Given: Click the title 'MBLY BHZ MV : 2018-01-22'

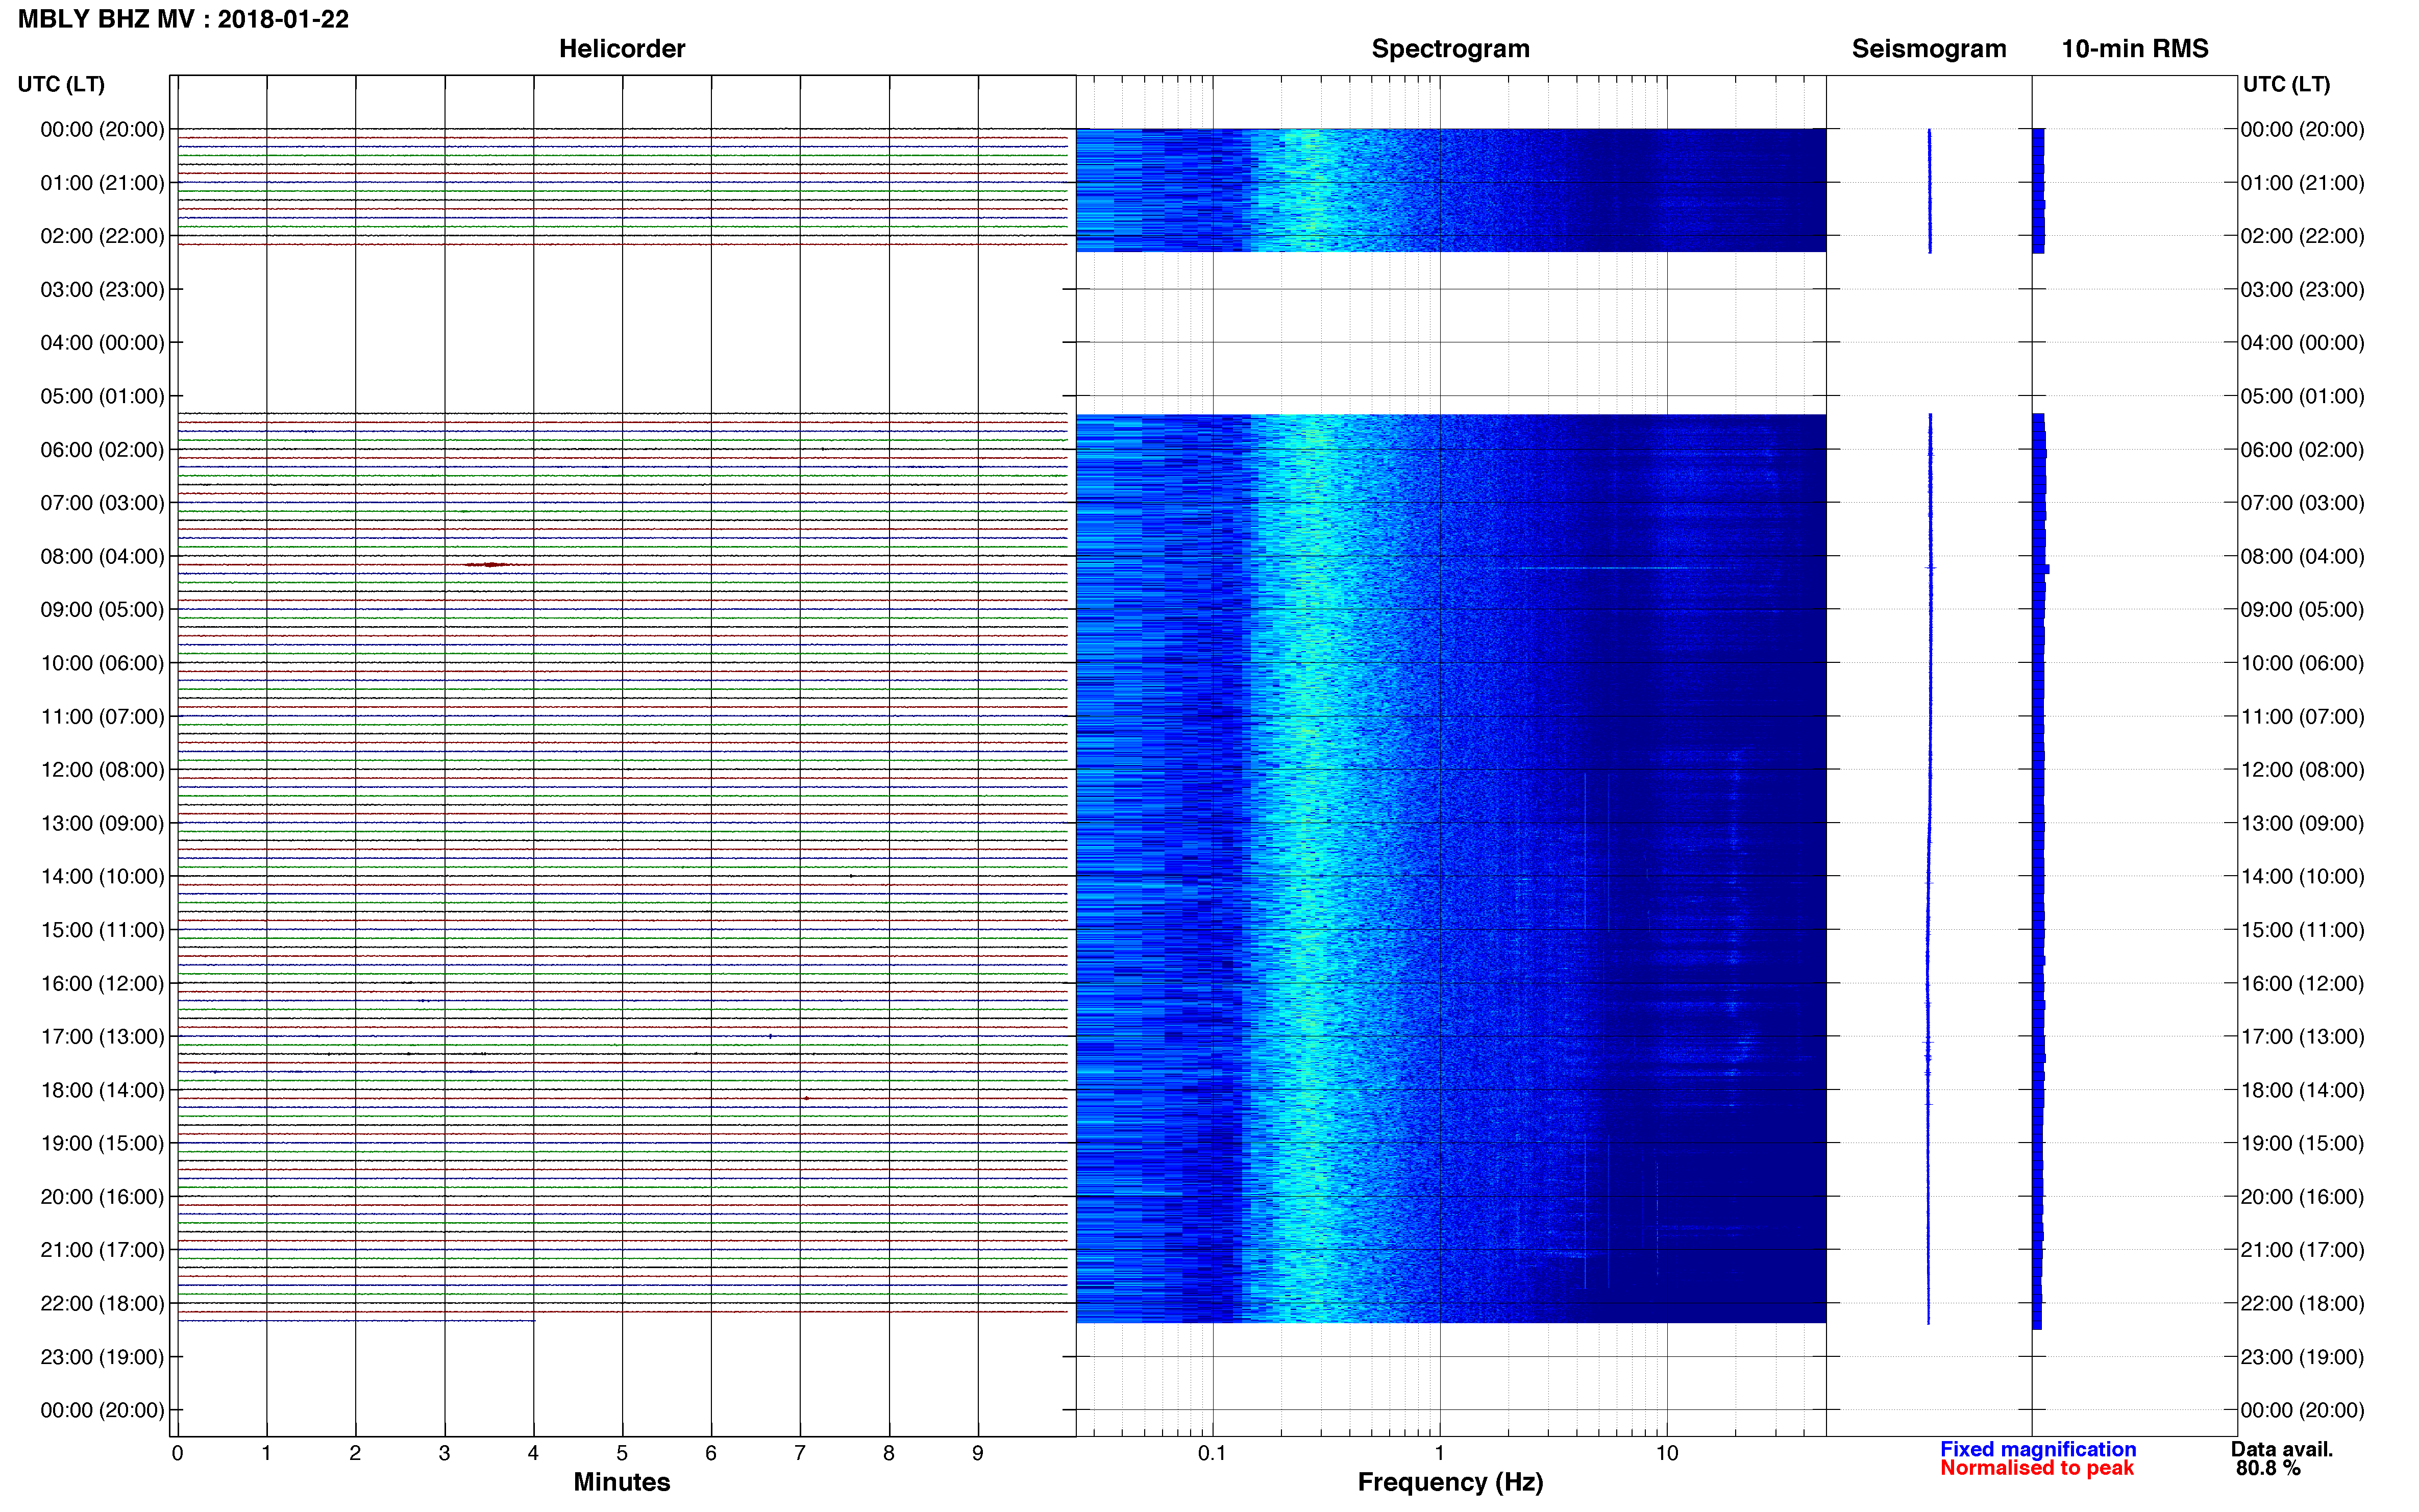Looking at the screenshot, I should (x=184, y=19).
